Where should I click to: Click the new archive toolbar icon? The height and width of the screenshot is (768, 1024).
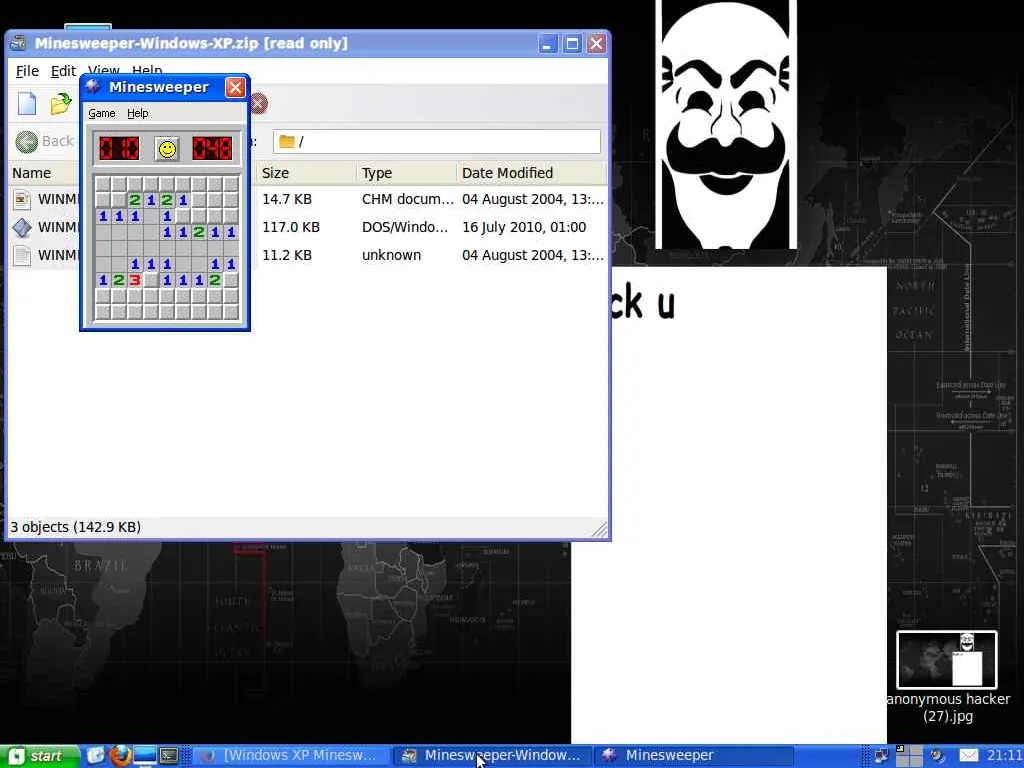pos(27,104)
